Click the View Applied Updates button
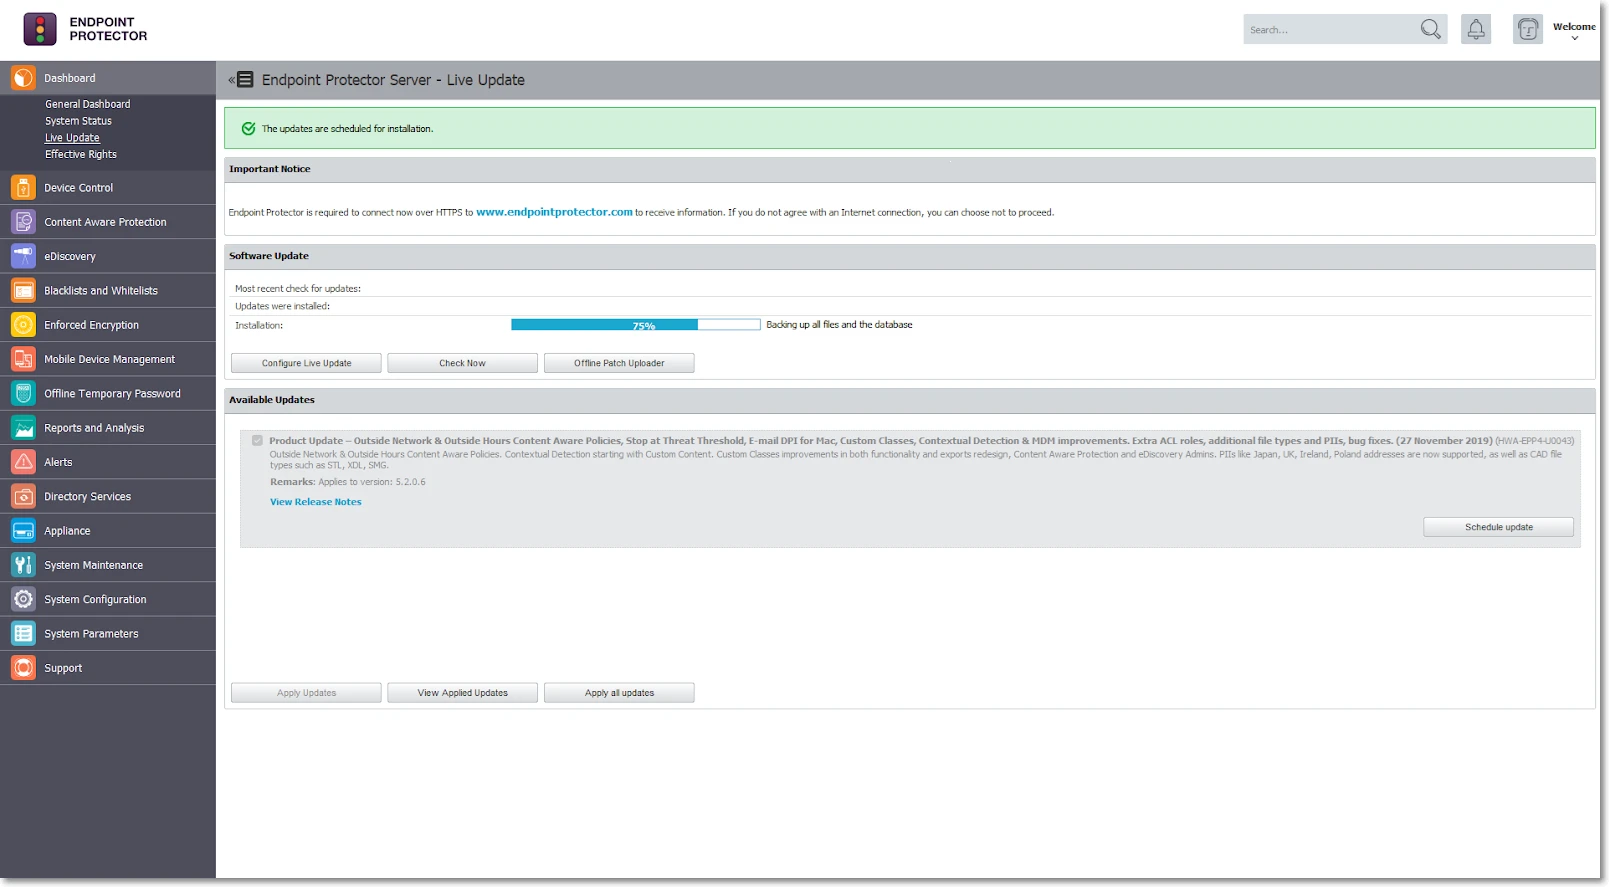Image resolution: width=1609 pixels, height=887 pixels. point(462,693)
